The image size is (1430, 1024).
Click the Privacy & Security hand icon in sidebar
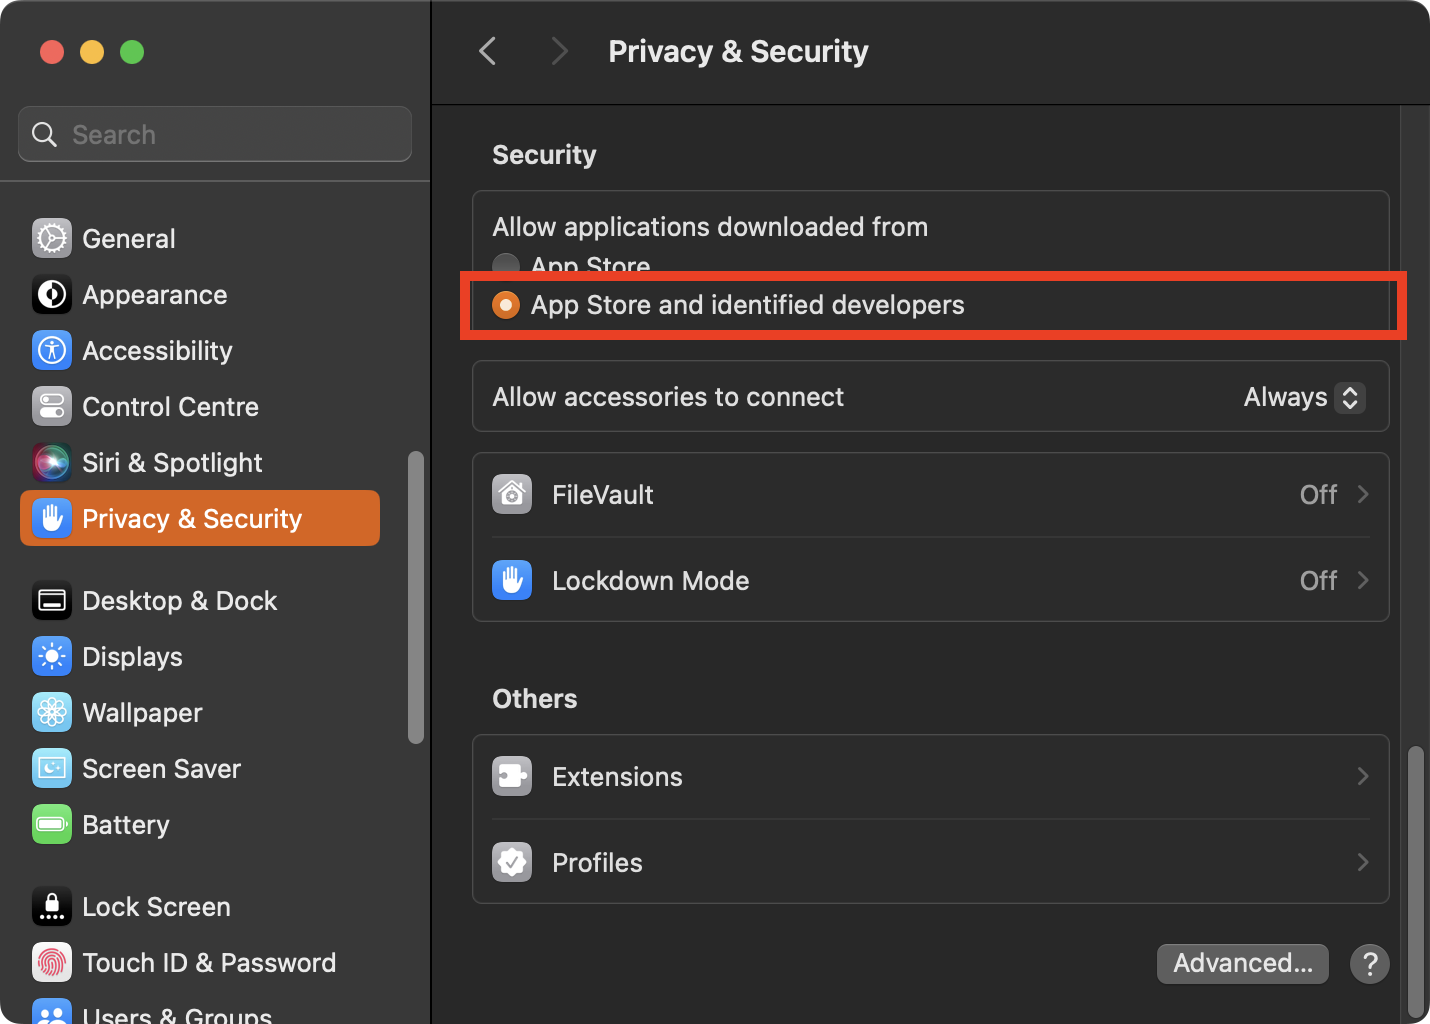click(52, 518)
